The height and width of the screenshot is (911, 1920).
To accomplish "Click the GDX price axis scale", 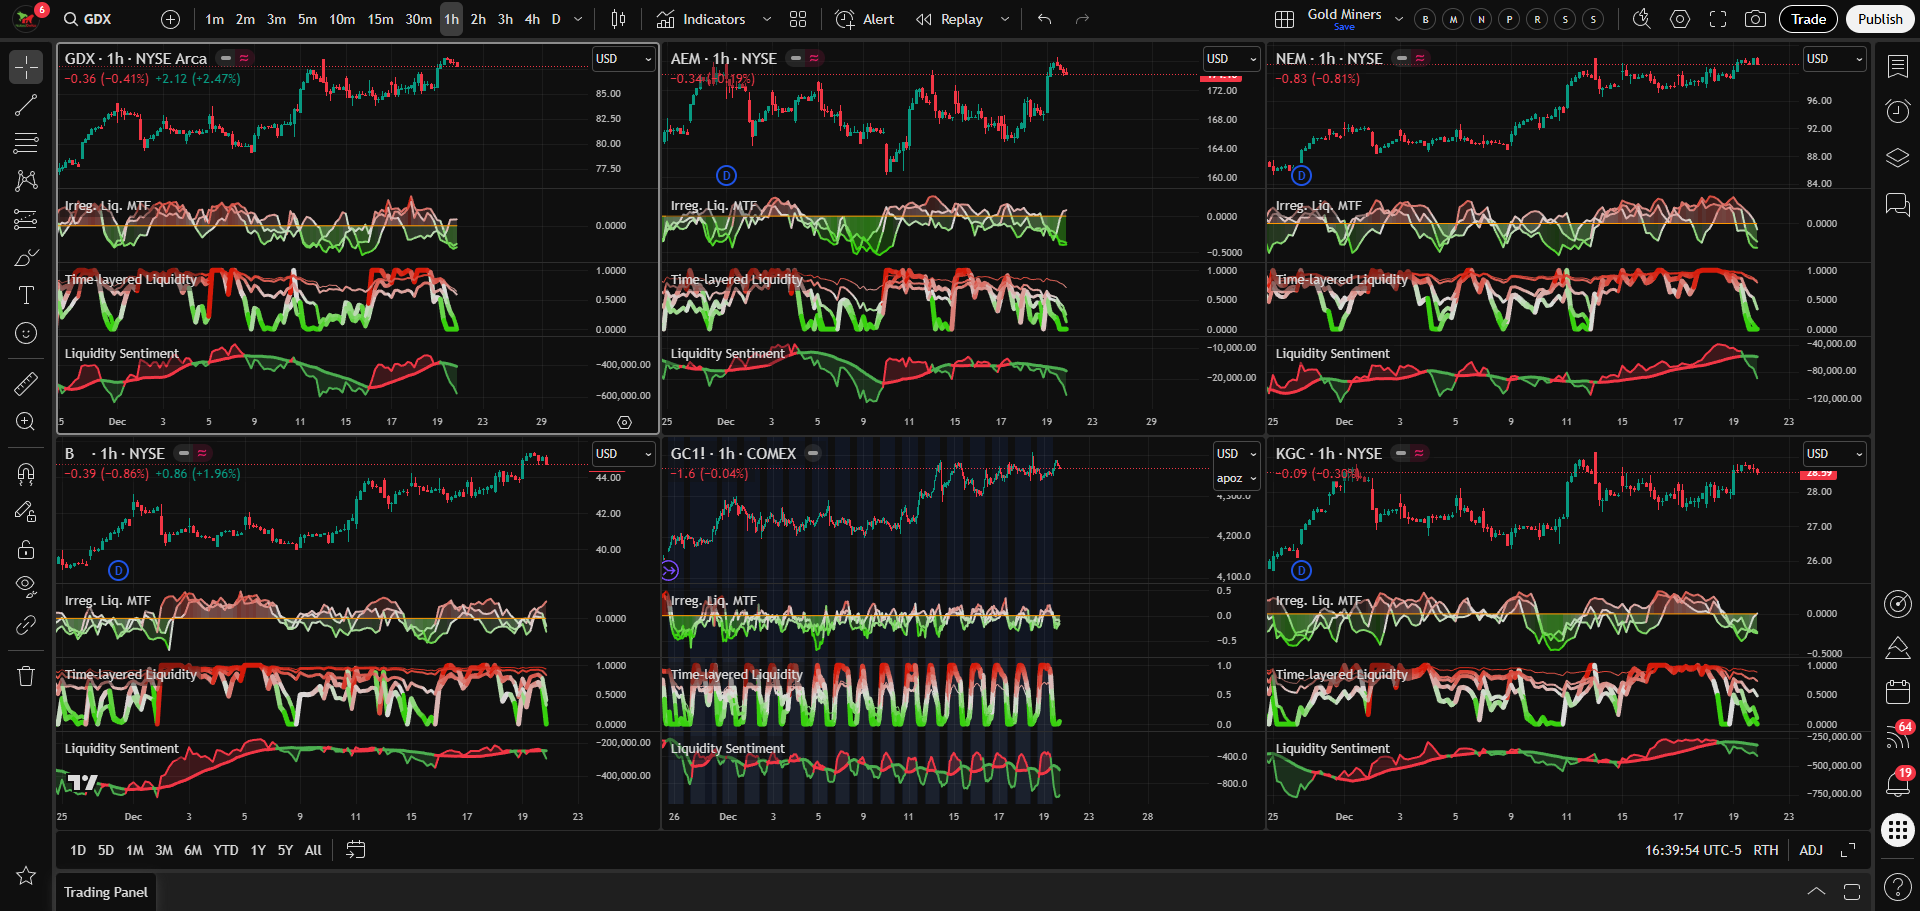I will [x=622, y=130].
